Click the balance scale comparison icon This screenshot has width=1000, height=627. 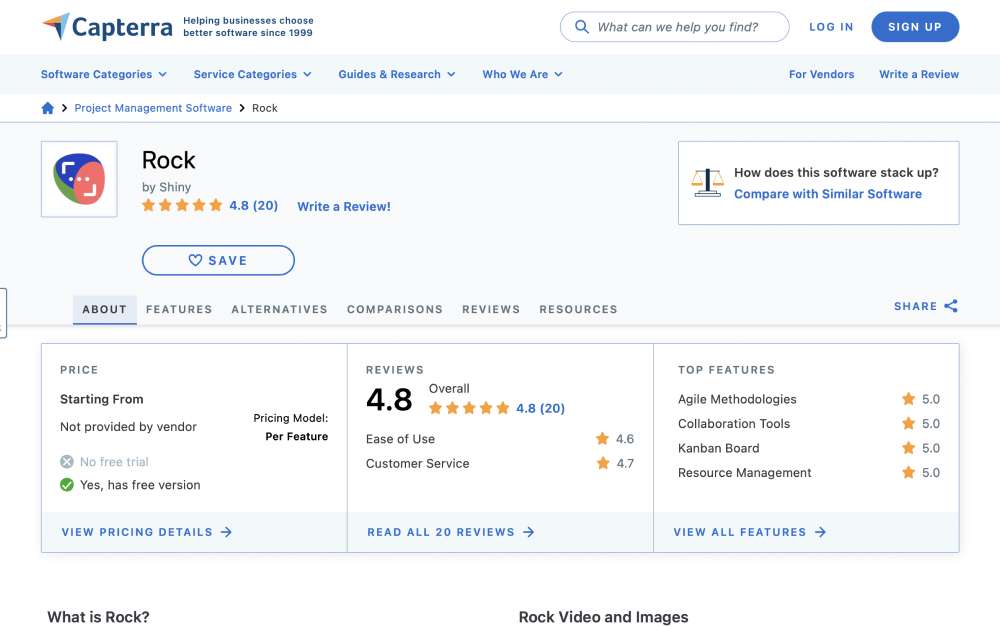point(707,182)
